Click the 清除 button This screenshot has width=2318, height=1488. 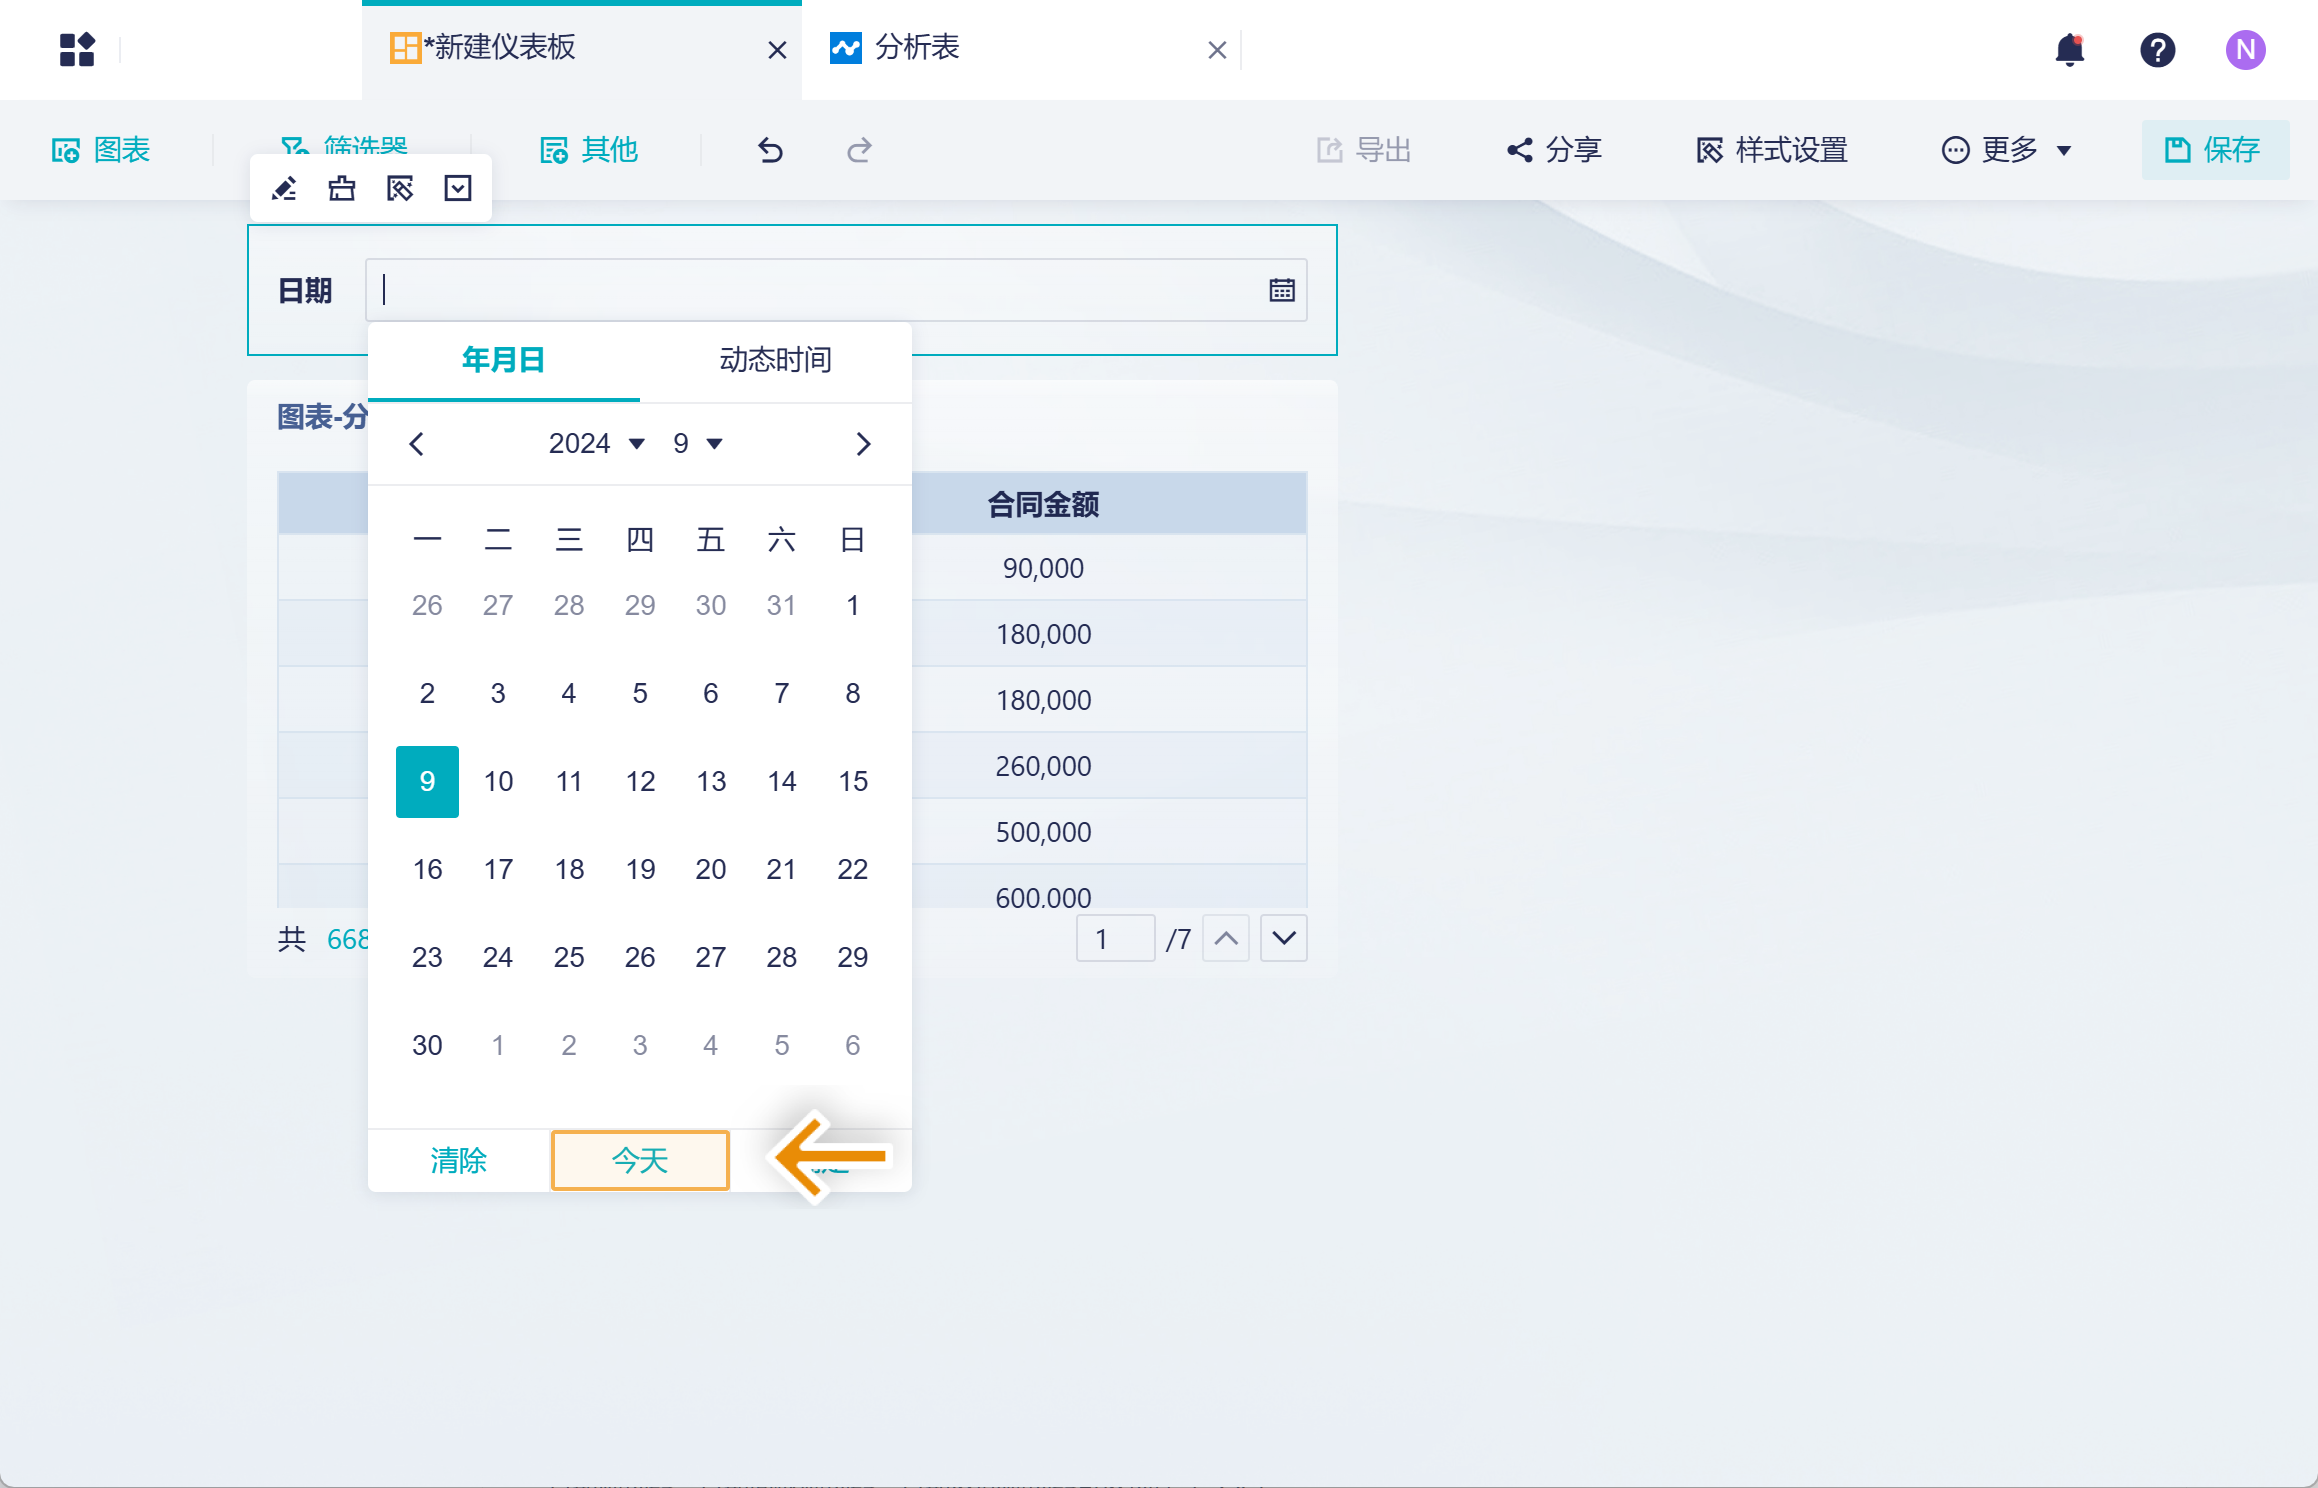coord(458,1160)
